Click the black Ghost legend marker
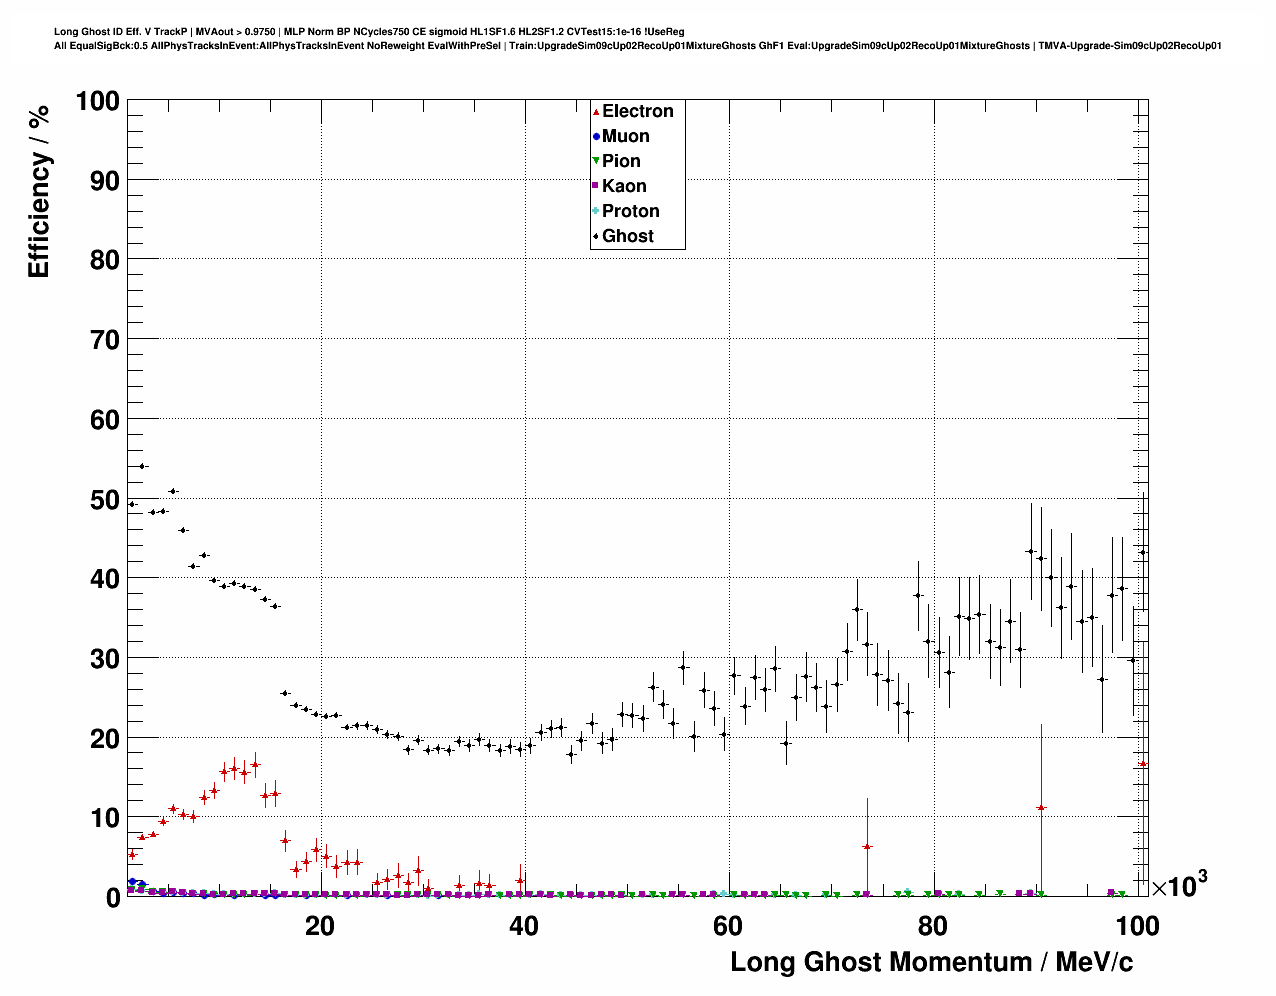The height and width of the screenshot is (996, 1276). (x=596, y=236)
